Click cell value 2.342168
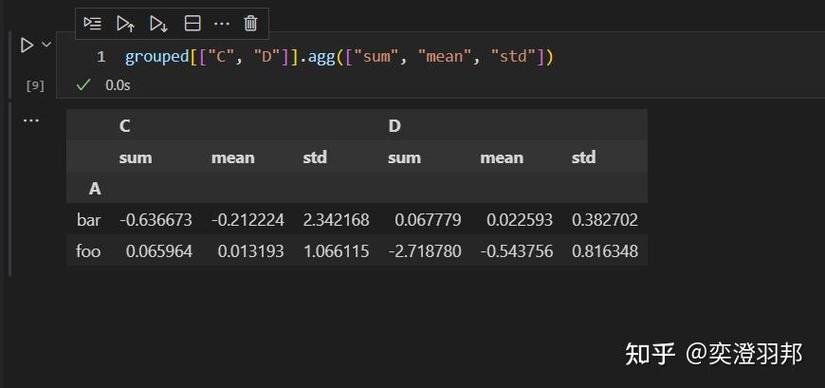The width and height of the screenshot is (825, 388). point(336,220)
